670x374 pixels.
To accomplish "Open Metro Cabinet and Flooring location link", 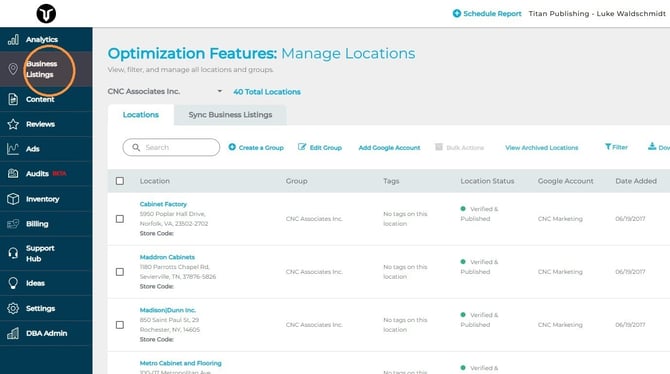I will tap(181, 363).
